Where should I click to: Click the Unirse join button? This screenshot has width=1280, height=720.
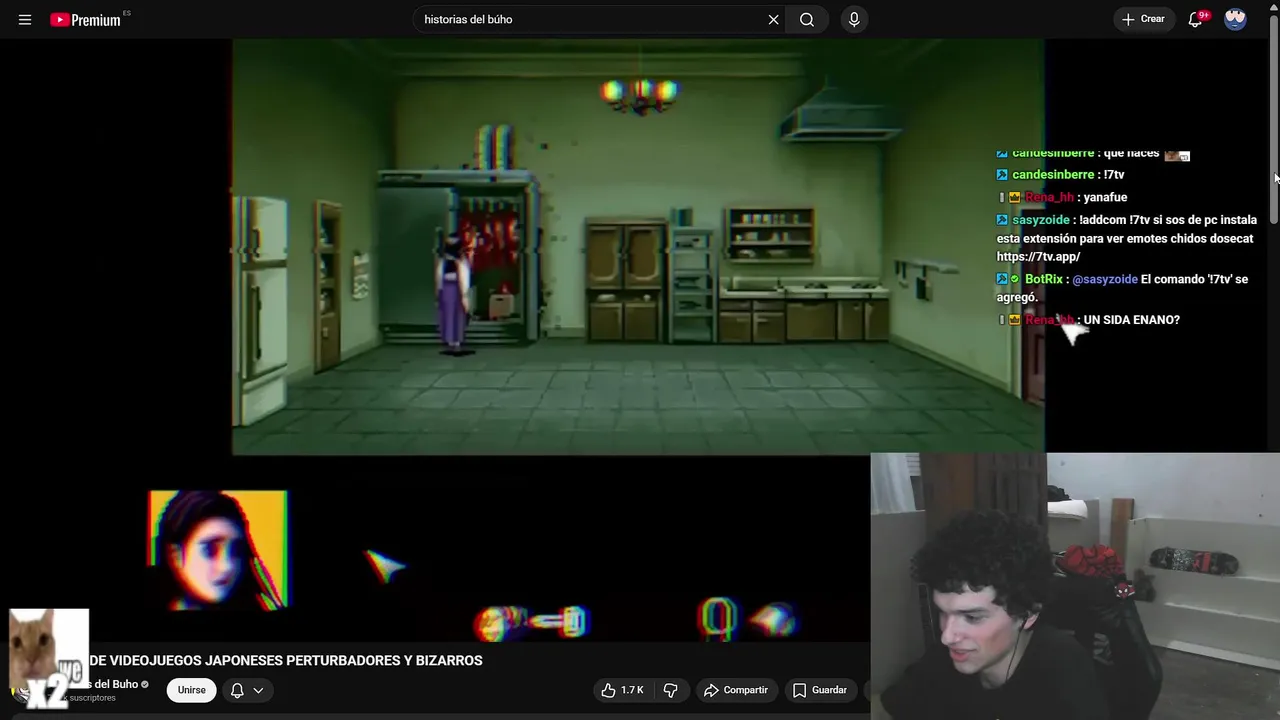pyautogui.click(x=191, y=690)
